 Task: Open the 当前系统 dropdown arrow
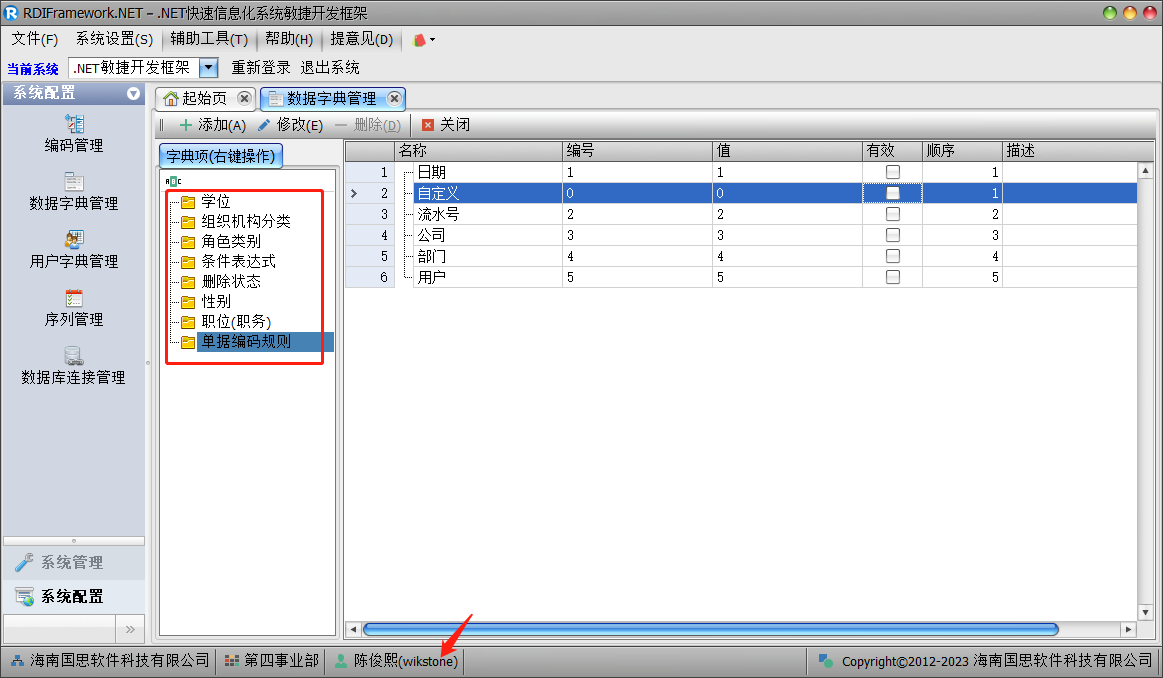point(208,68)
